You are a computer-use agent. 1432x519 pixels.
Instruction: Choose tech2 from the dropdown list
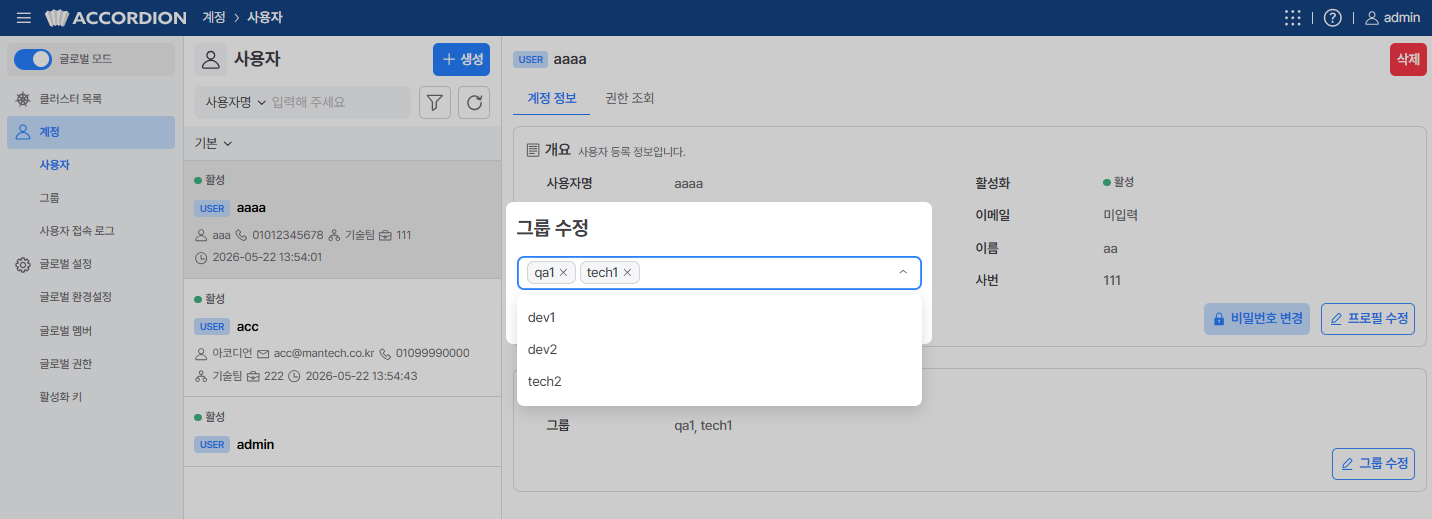[719, 381]
